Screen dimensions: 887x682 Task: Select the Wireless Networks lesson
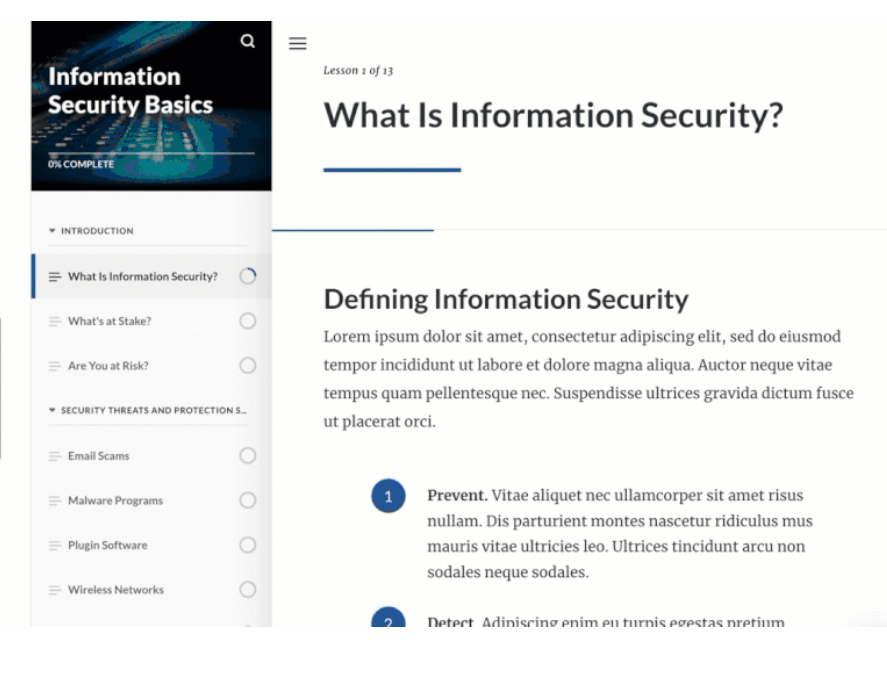pos(152,589)
